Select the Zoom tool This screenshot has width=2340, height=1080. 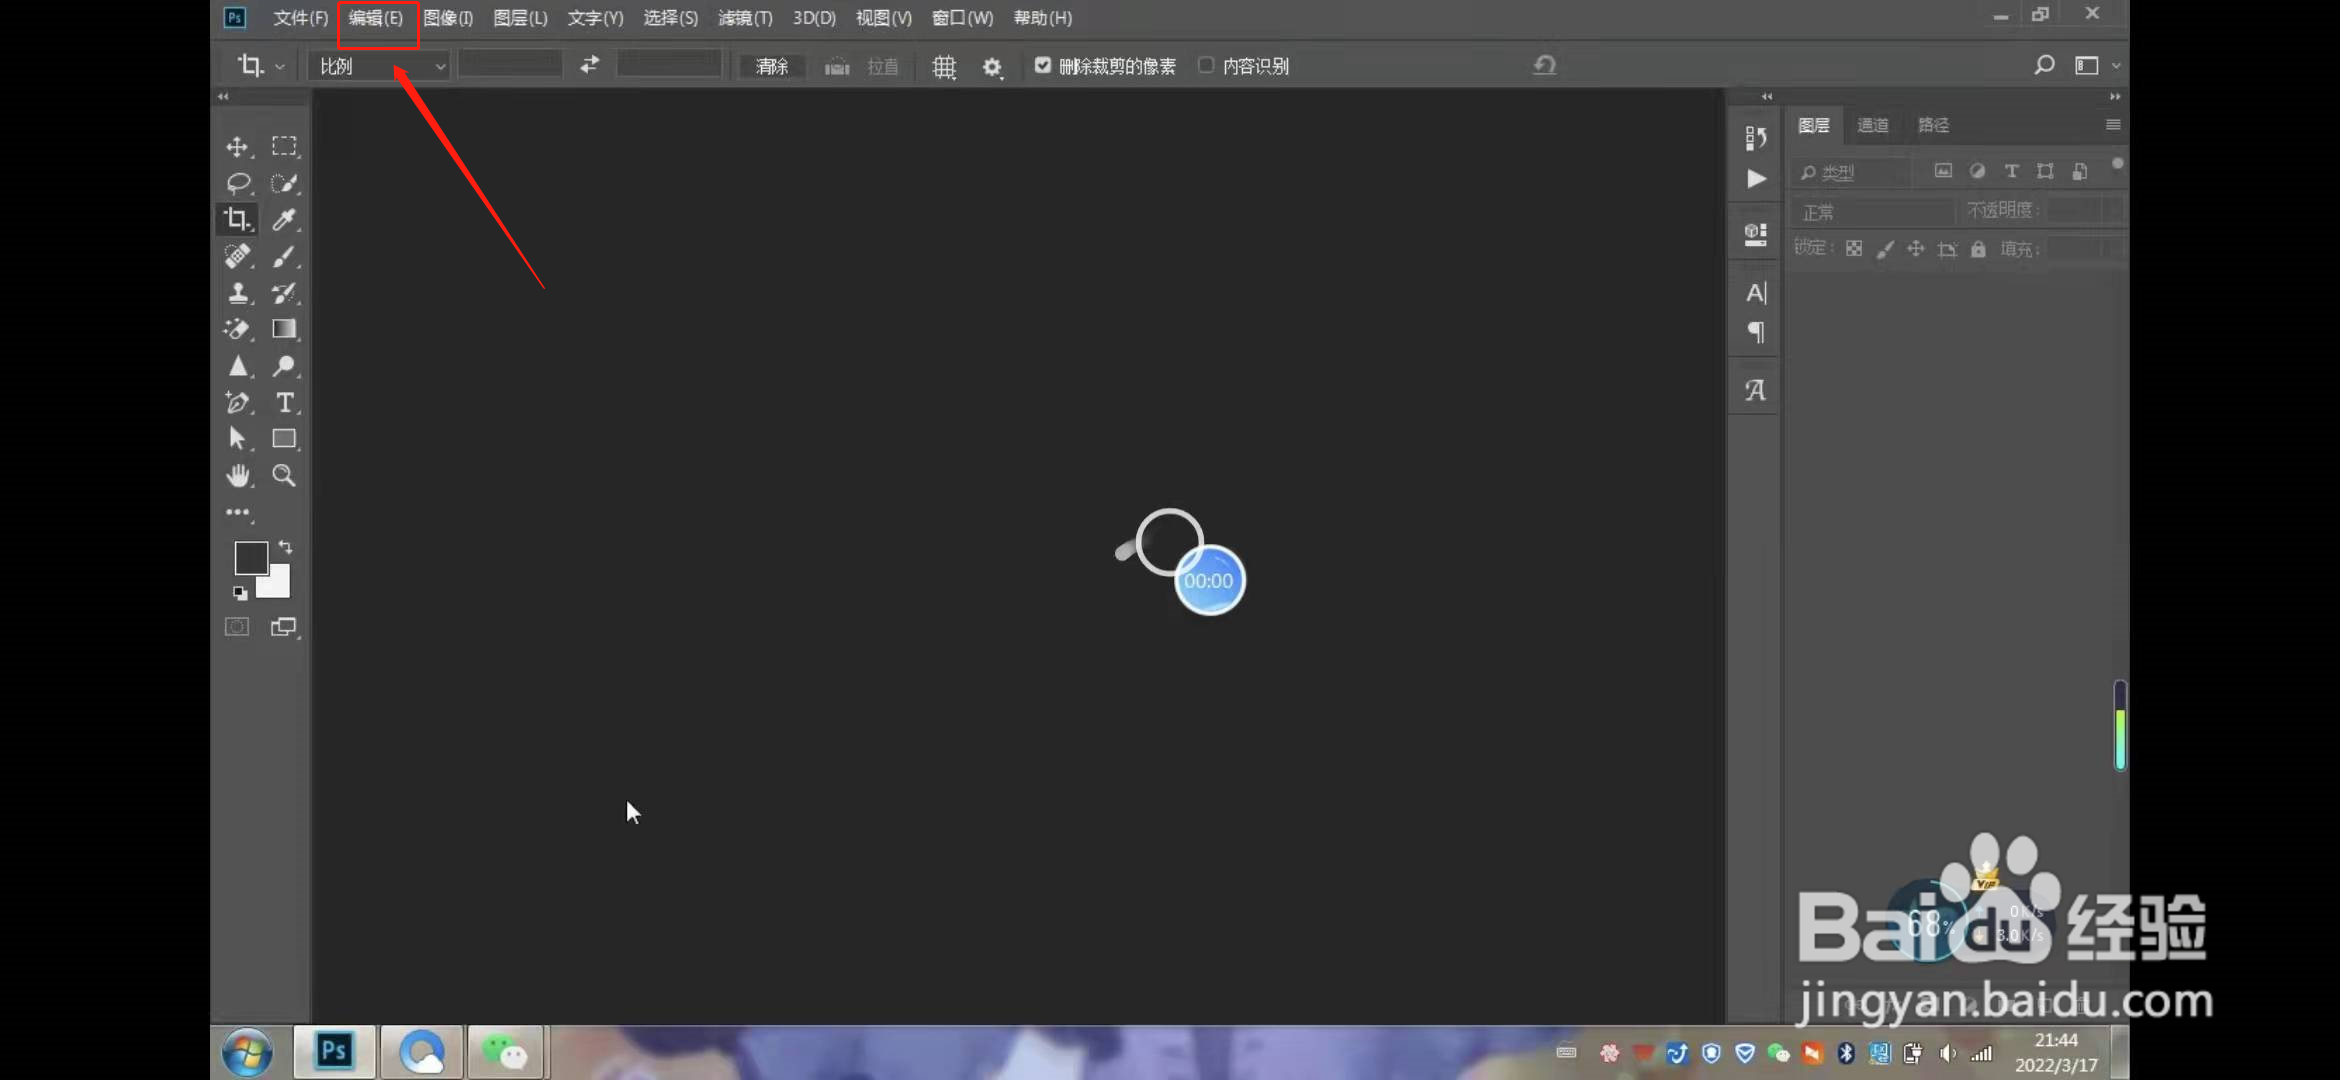tap(284, 476)
